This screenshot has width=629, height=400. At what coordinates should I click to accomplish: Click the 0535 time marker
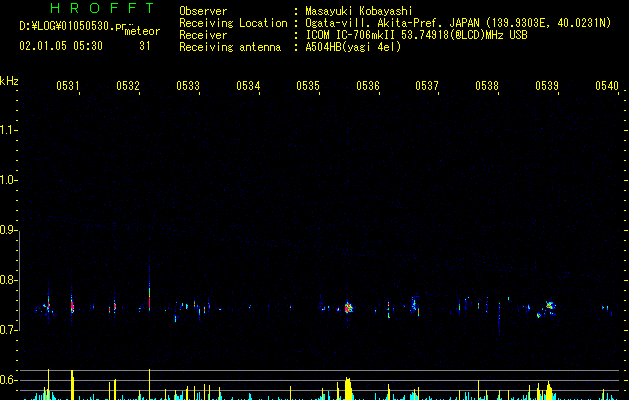308,85
